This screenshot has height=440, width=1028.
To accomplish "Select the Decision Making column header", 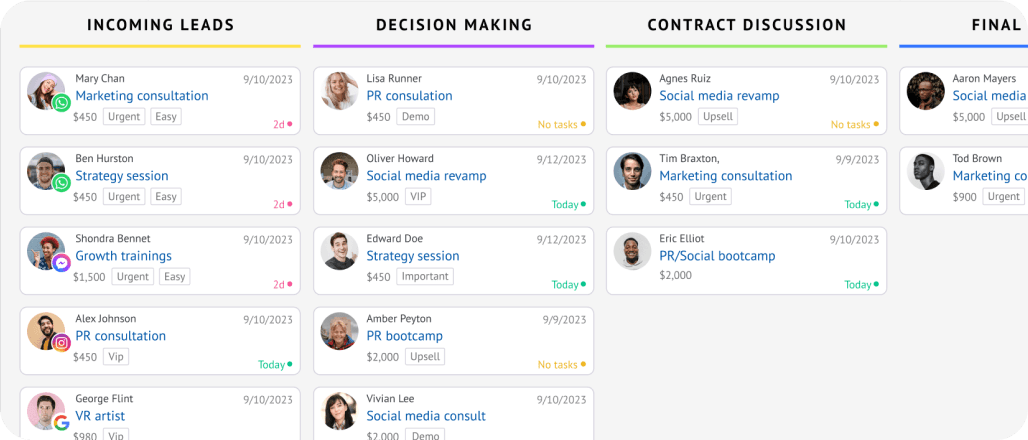I will click(453, 25).
